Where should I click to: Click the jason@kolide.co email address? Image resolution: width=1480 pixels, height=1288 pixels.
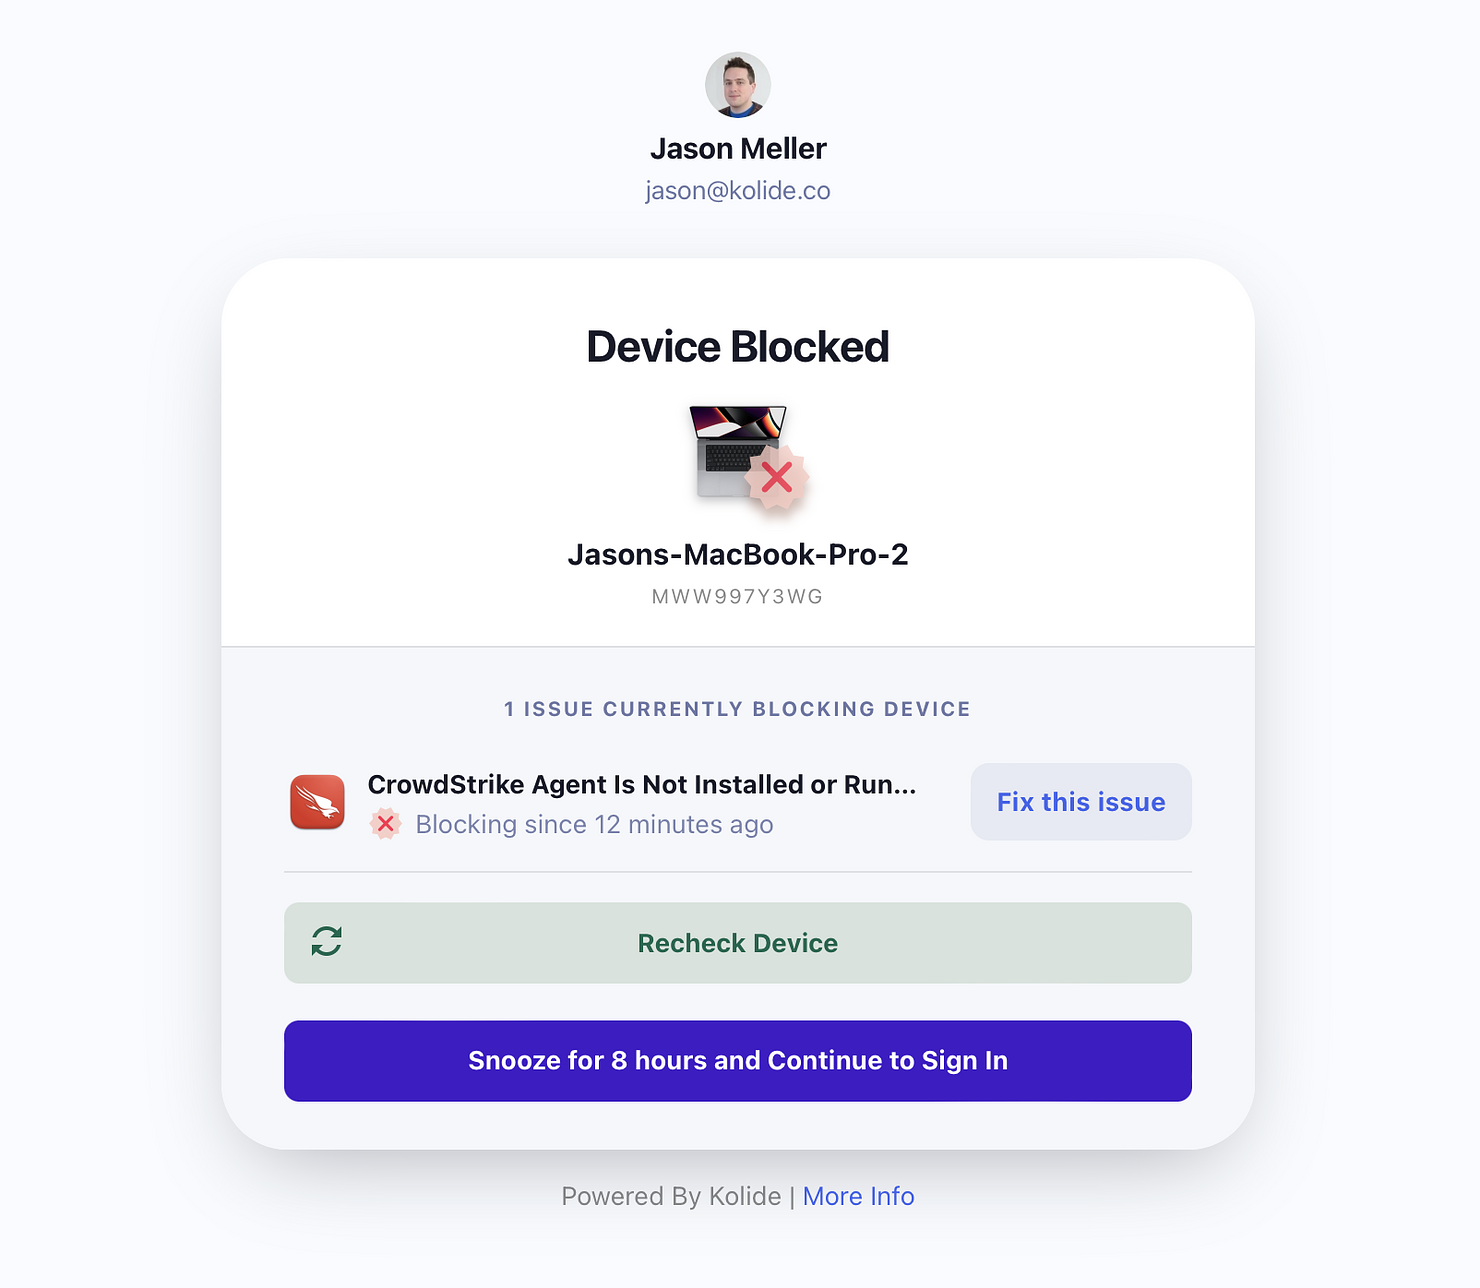(x=738, y=190)
